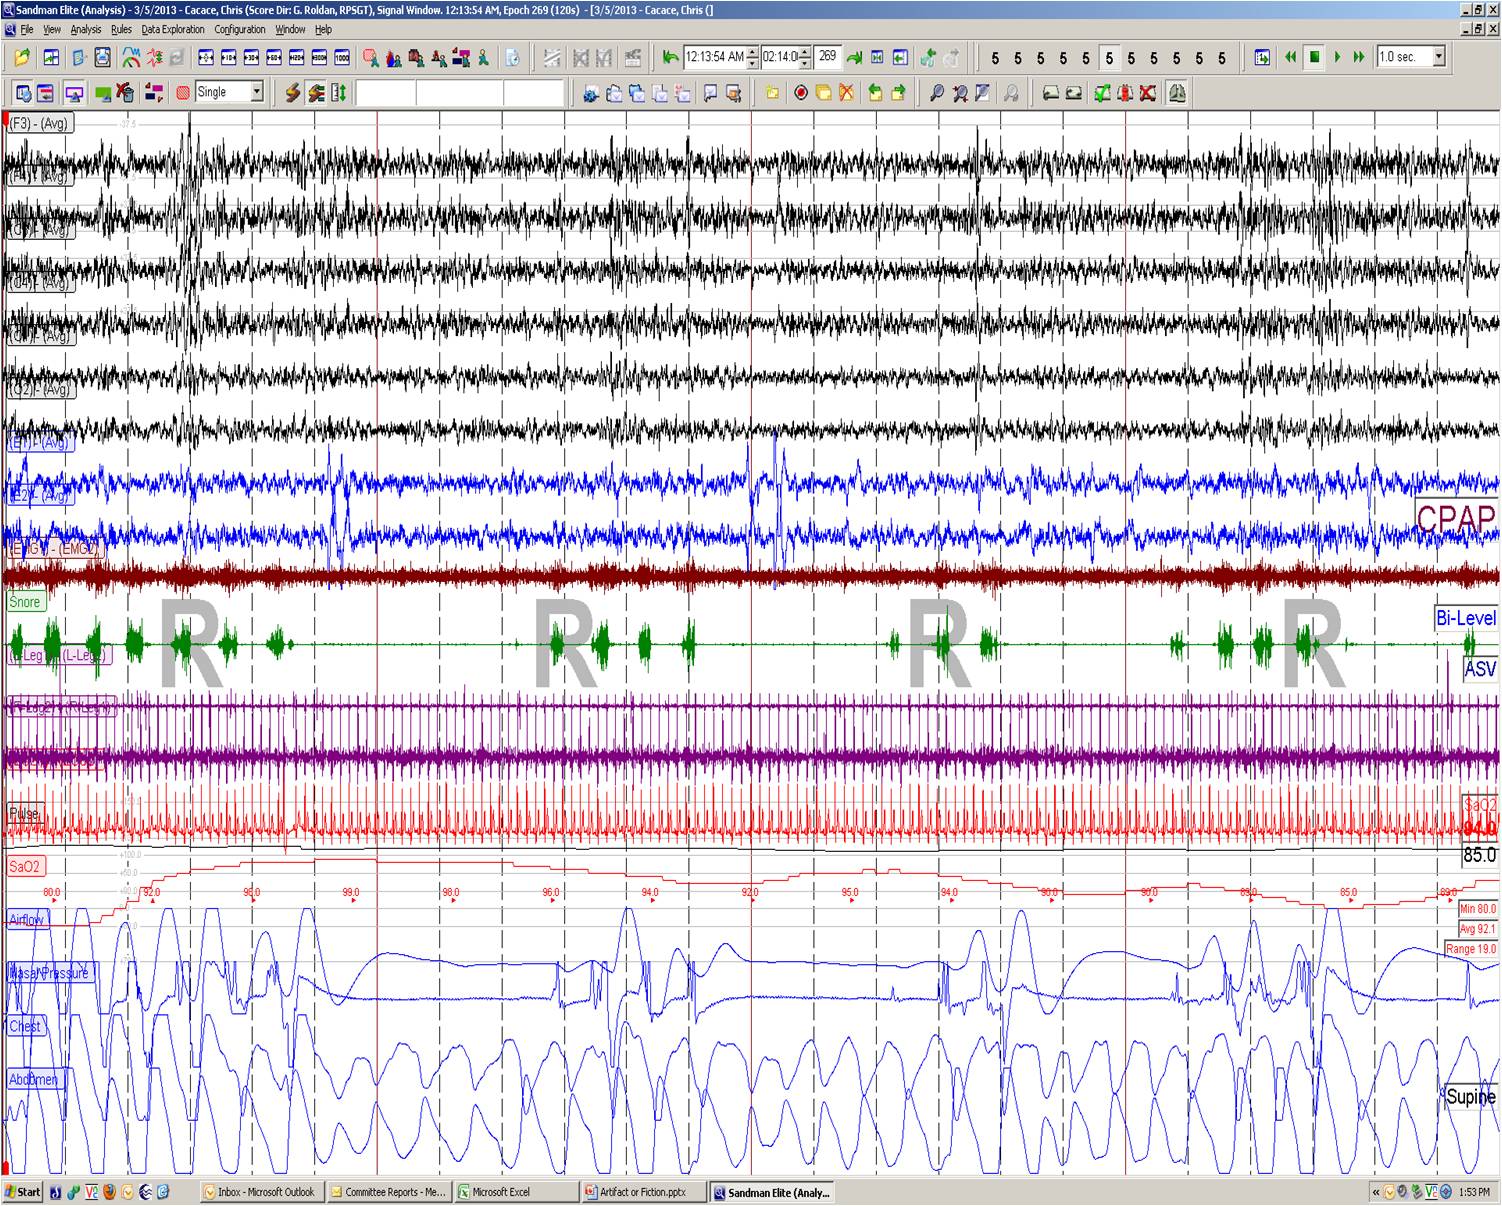
Task: Click the lungs icon in toolbar
Action: pyautogui.click(x=1176, y=93)
